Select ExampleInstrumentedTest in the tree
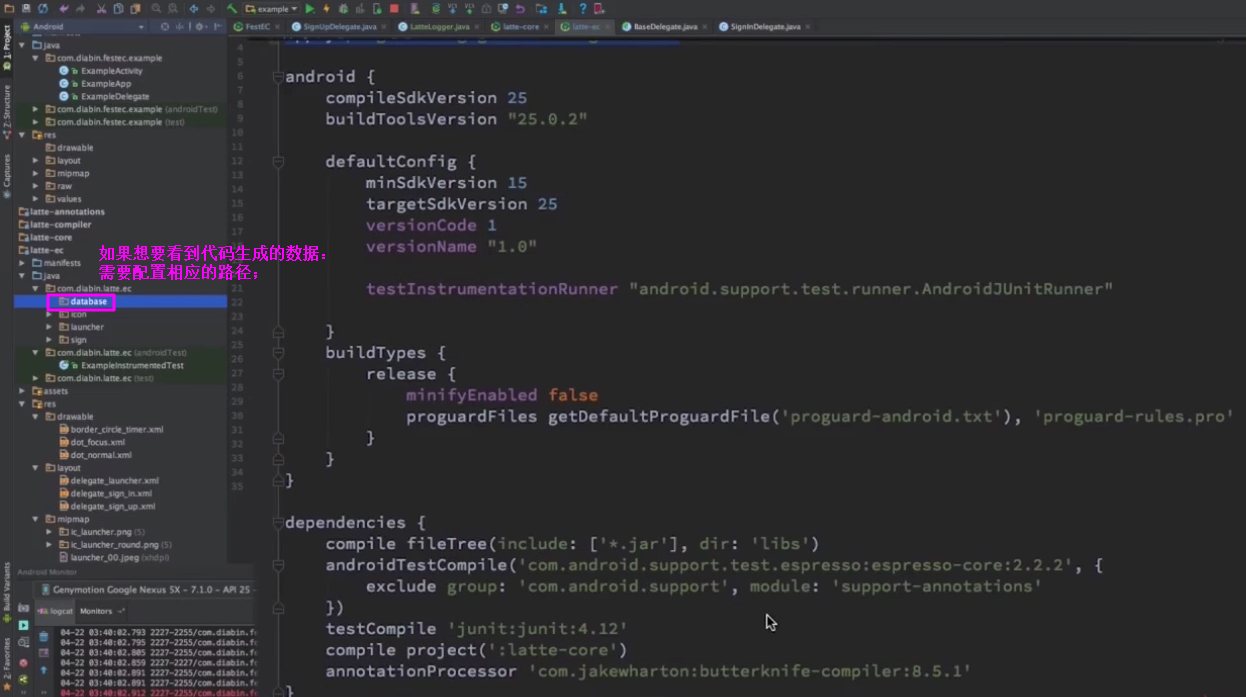1246x697 pixels. tap(122, 365)
